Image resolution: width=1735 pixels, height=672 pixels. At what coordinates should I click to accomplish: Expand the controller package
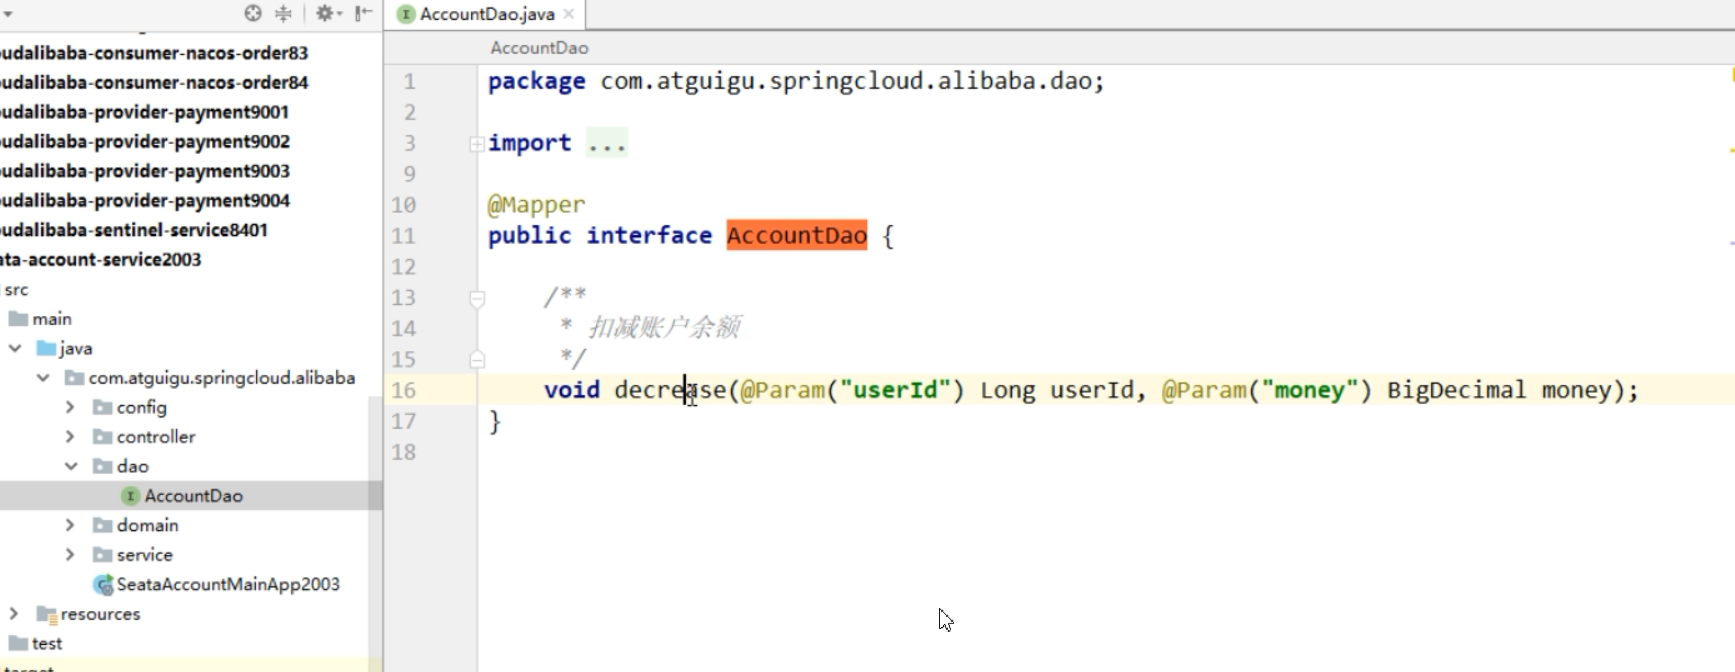pos(70,437)
